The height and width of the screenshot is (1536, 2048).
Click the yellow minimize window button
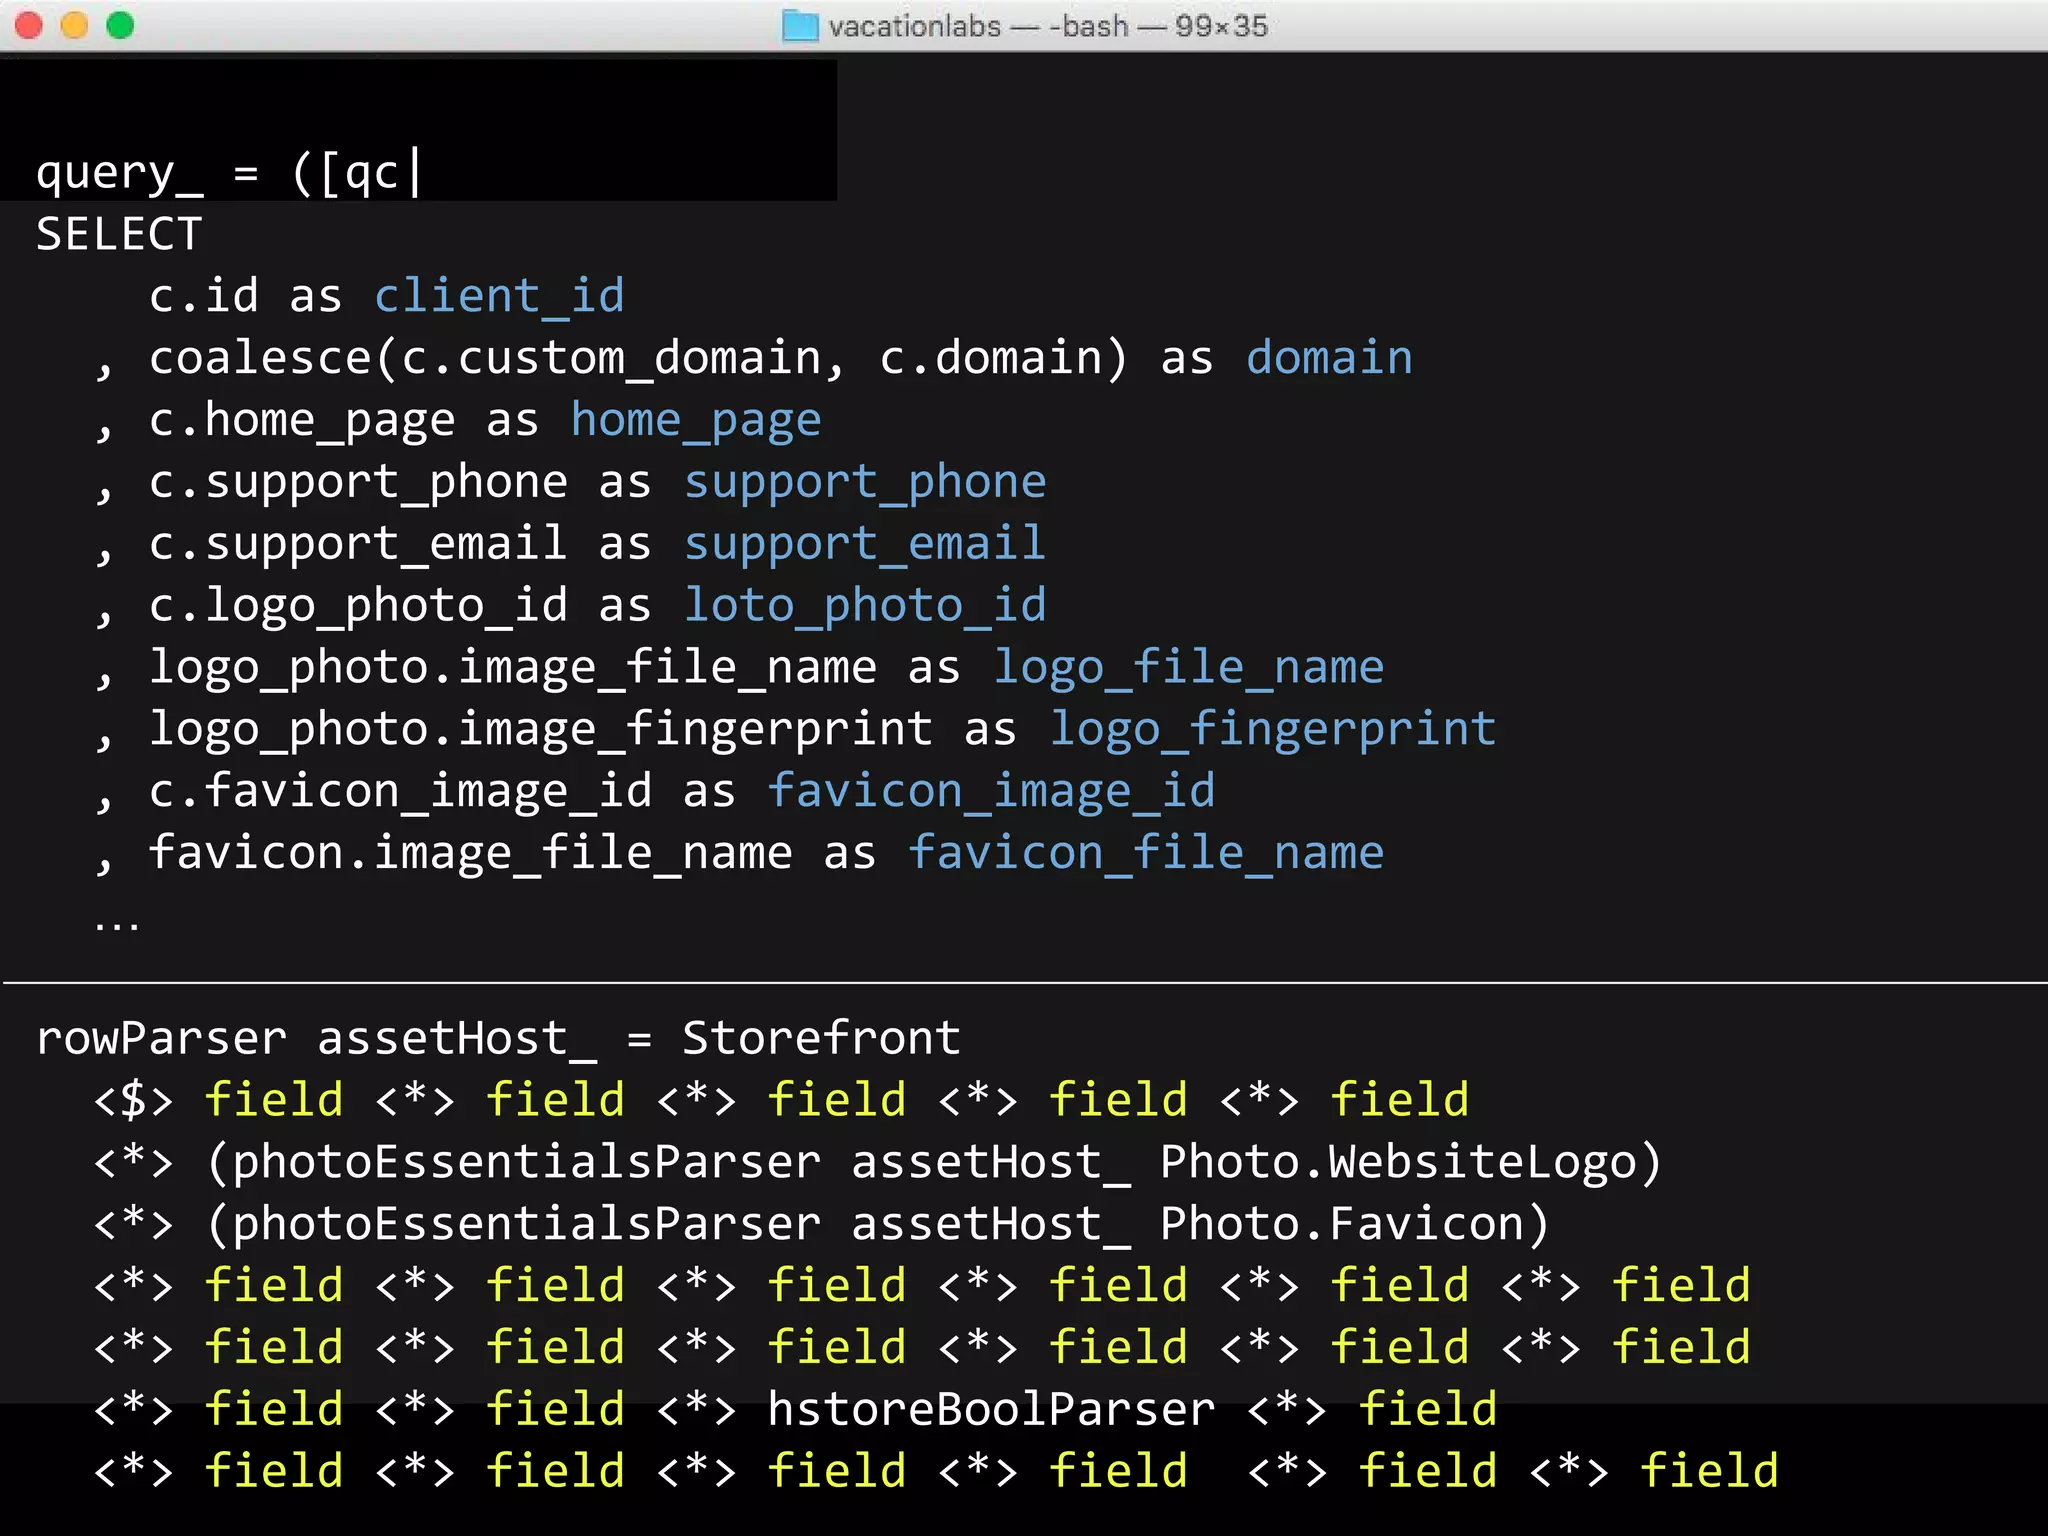75,25
